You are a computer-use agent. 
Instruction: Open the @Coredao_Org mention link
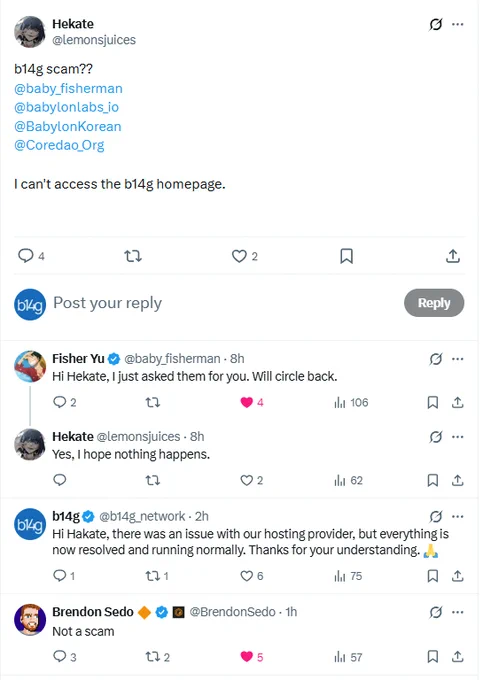59,145
